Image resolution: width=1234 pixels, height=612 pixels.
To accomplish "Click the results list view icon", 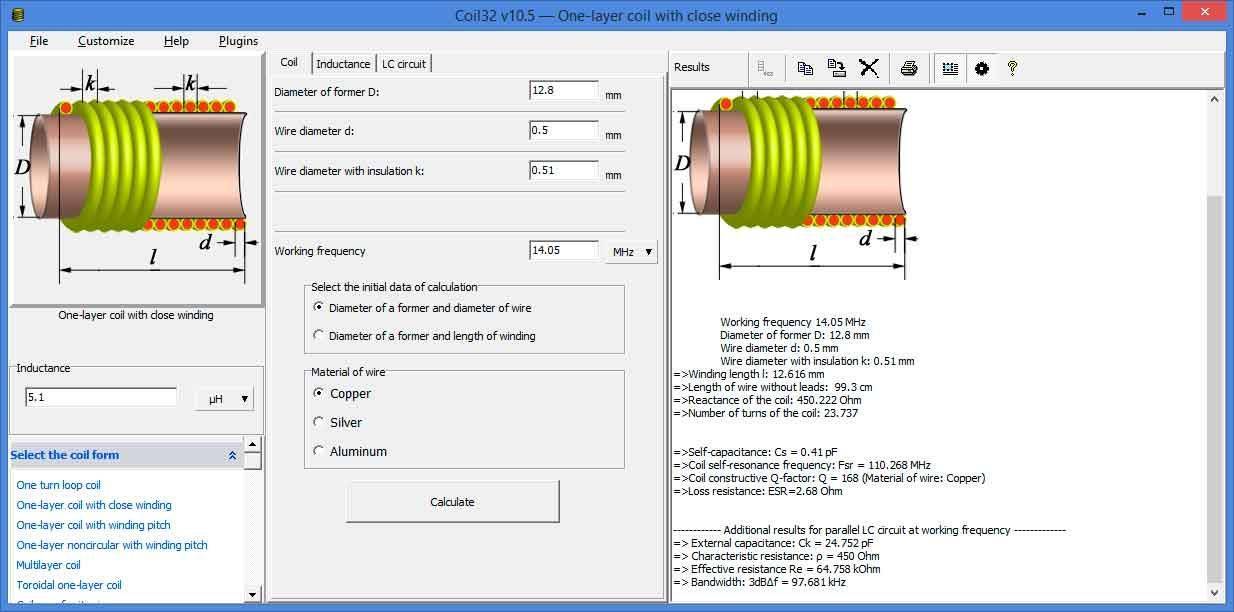I will [950, 68].
